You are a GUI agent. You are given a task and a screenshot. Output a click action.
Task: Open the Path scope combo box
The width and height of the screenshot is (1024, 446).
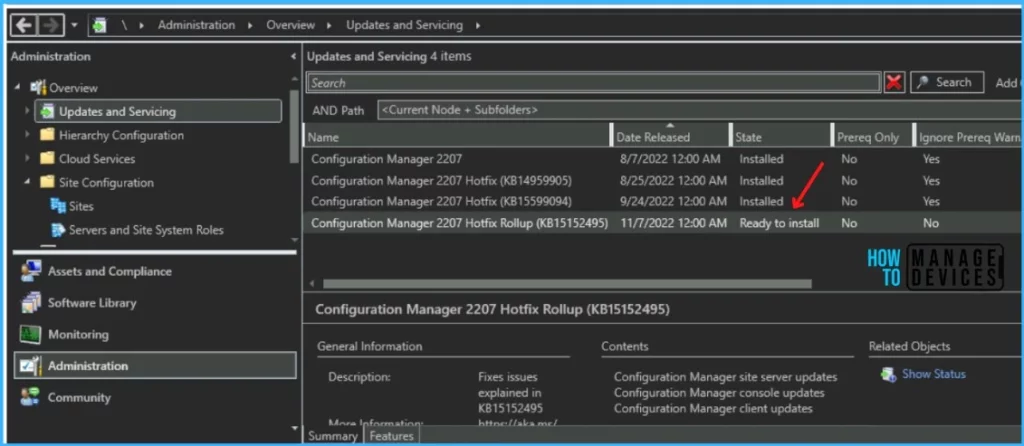[x=700, y=110]
